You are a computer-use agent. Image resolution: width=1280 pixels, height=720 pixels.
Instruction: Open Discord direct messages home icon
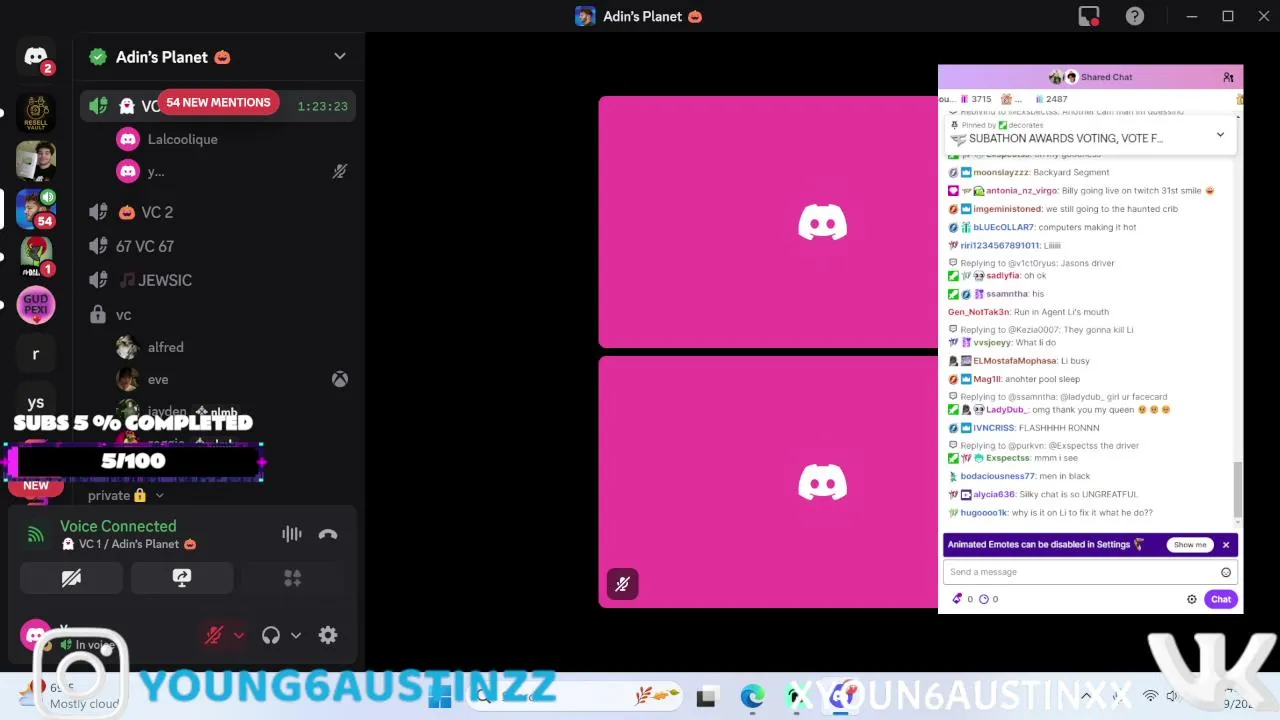pos(36,57)
